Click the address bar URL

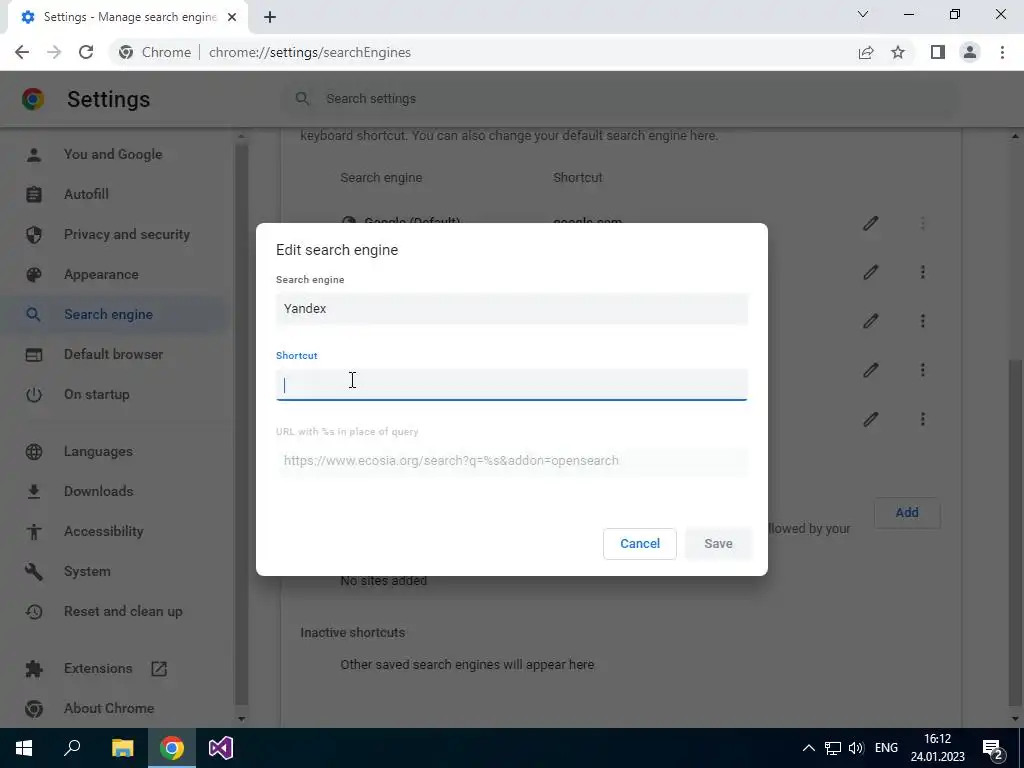(310, 52)
